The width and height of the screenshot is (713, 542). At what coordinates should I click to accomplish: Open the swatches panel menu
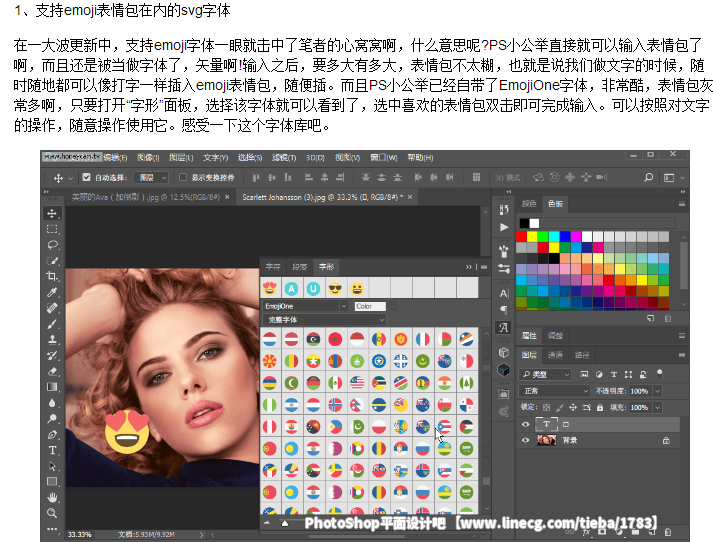682,204
